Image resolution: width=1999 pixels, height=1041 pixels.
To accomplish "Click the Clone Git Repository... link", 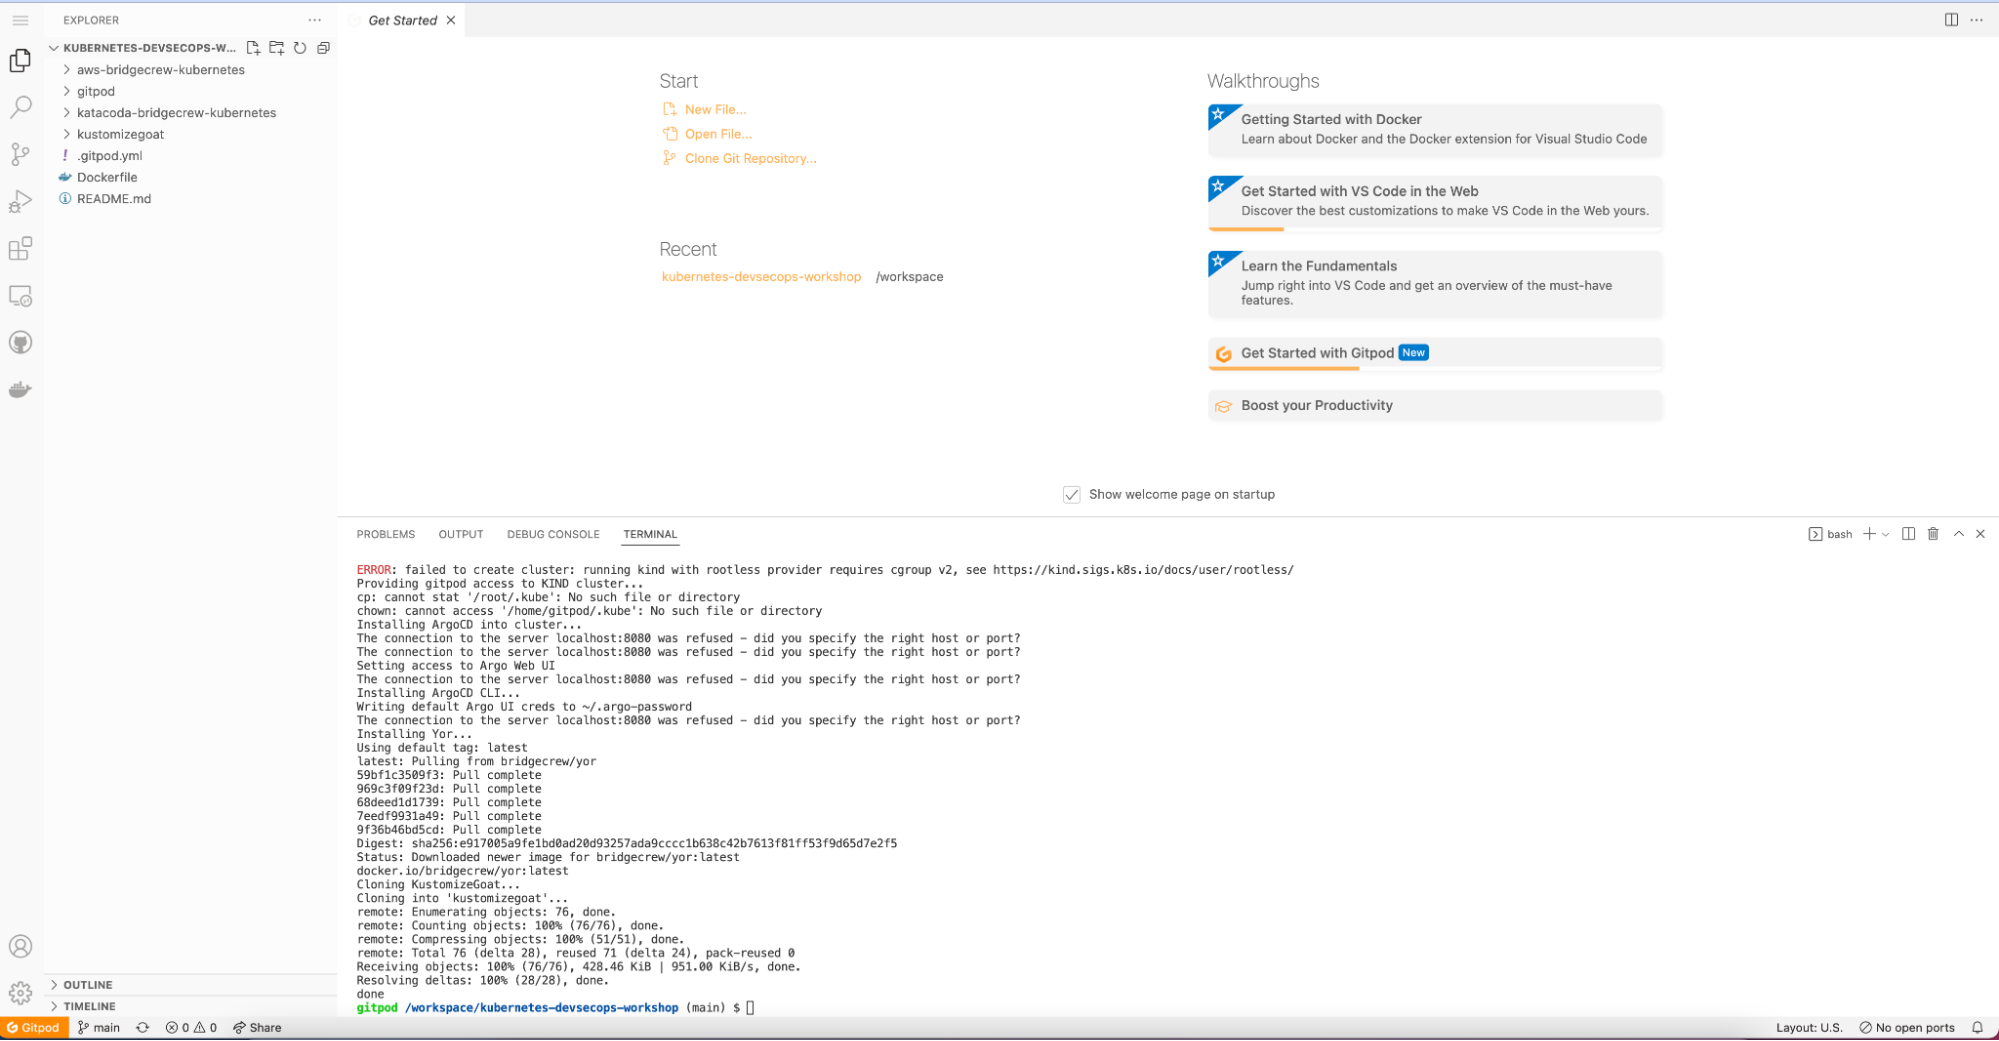I will [750, 158].
